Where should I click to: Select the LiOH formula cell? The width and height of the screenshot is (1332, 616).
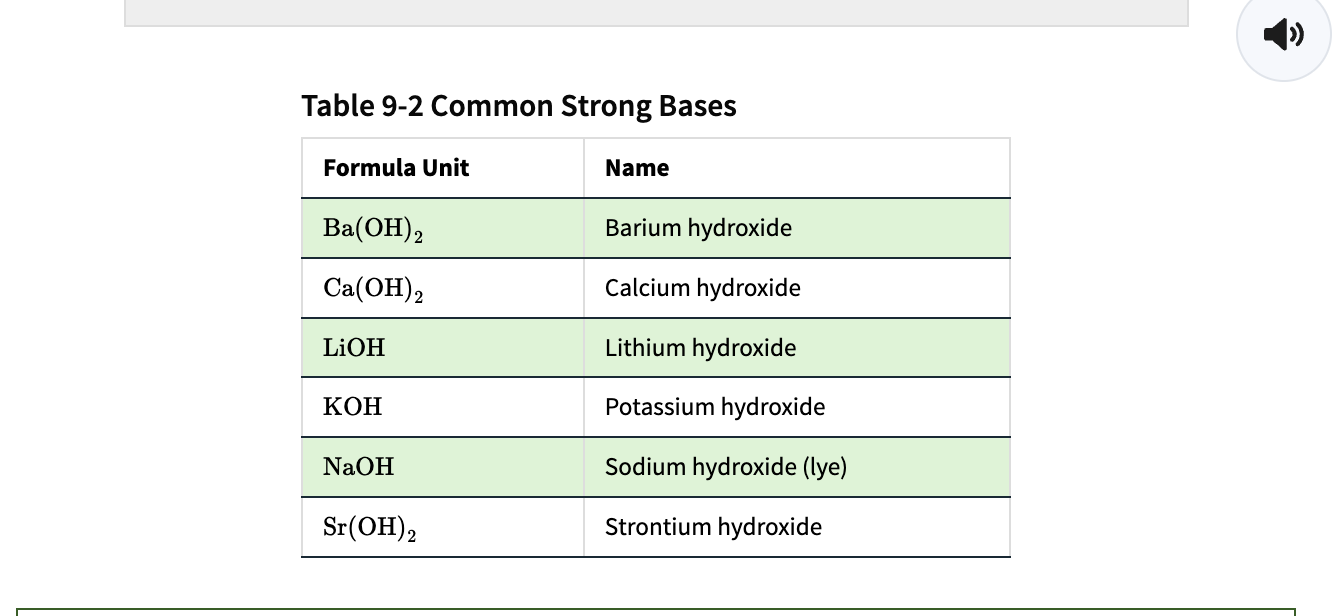pos(443,348)
